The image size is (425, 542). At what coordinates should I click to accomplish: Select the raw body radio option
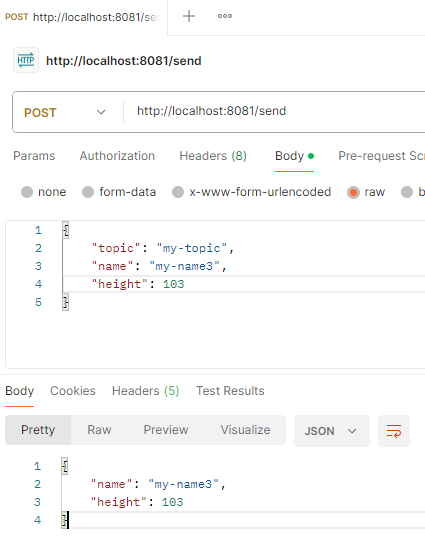click(353, 192)
